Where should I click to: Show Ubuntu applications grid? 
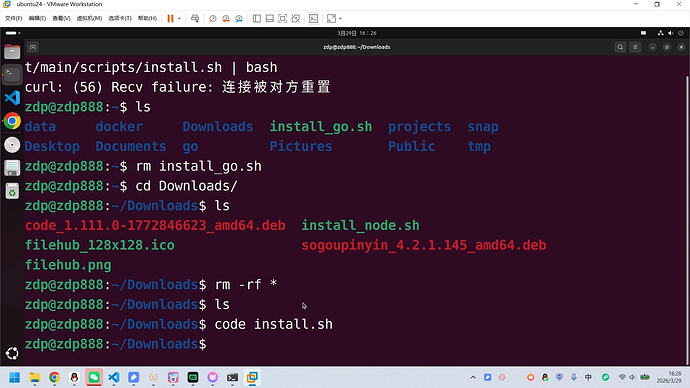pyautogui.click(x=12, y=353)
